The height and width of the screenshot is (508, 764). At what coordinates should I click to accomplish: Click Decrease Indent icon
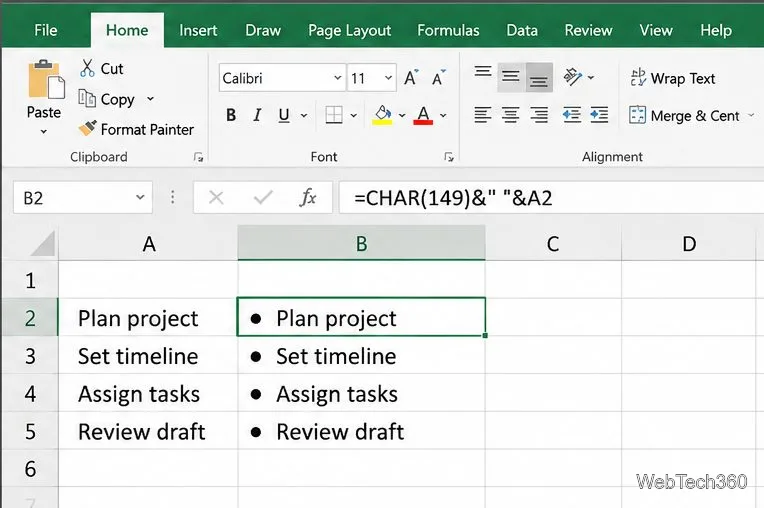tap(572, 115)
